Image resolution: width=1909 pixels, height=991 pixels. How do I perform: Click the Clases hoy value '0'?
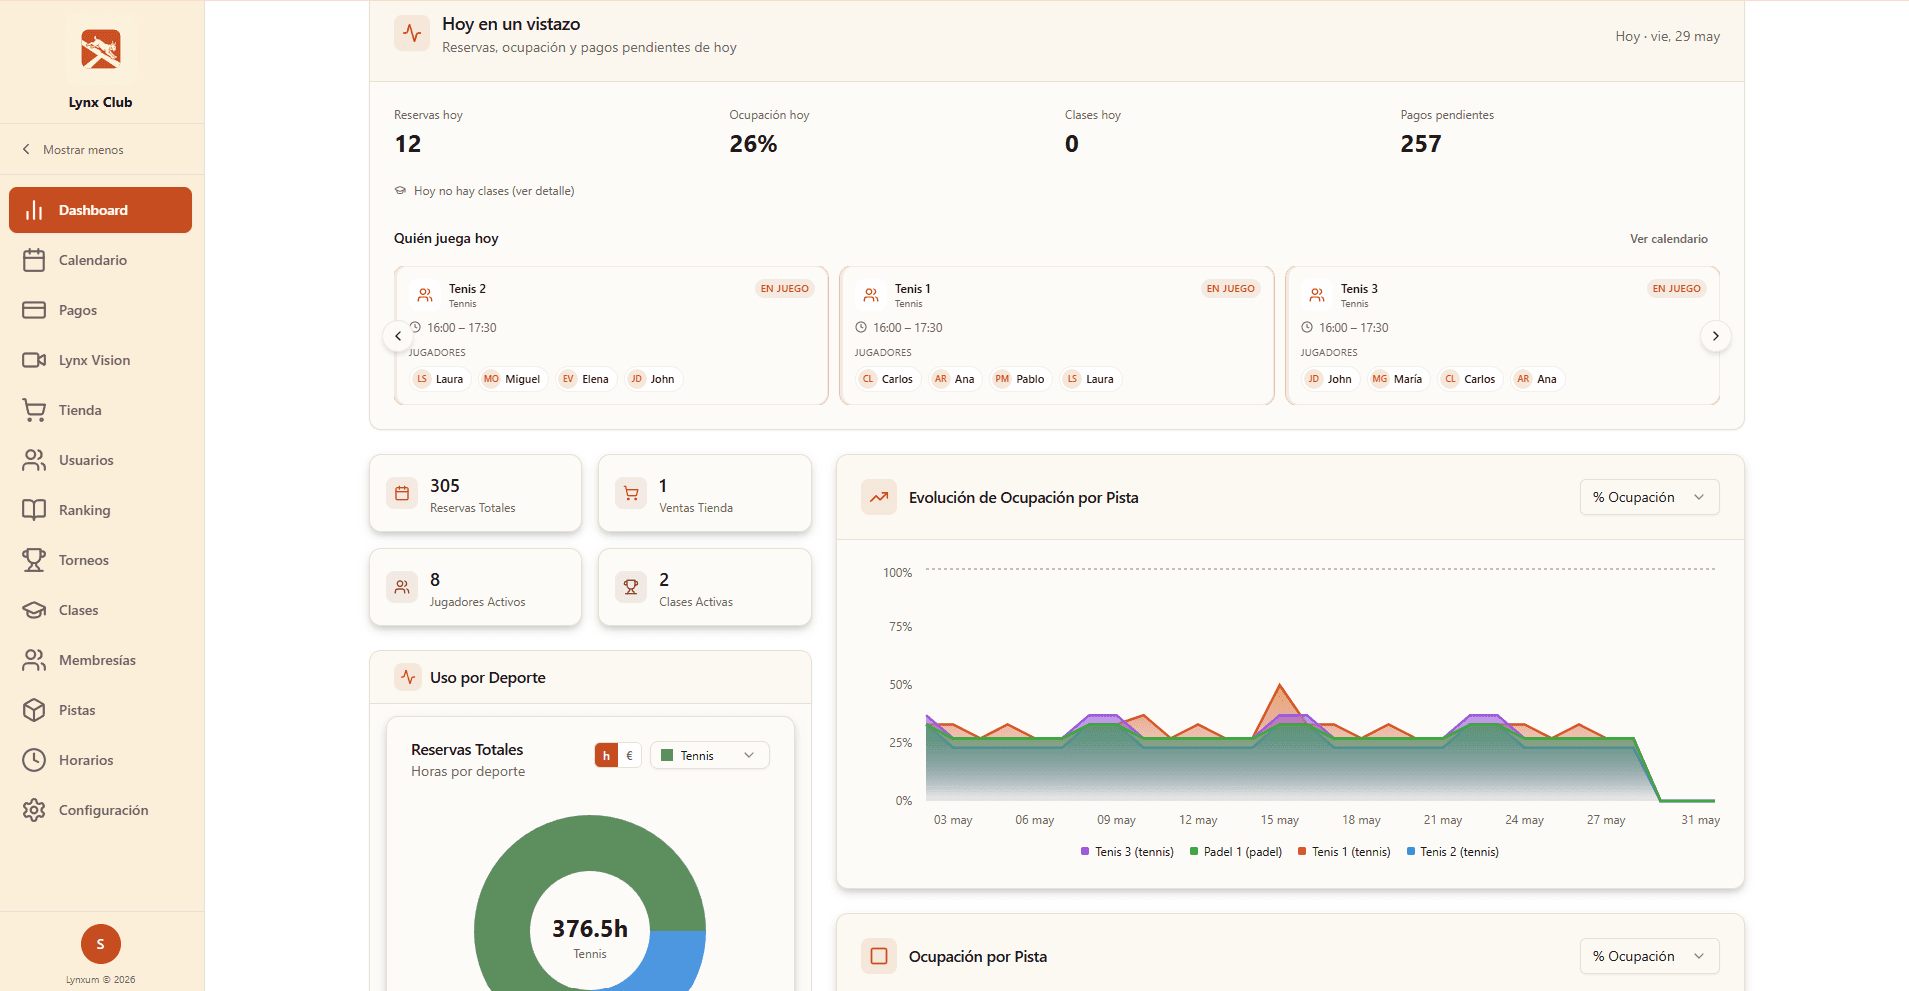[1072, 144]
